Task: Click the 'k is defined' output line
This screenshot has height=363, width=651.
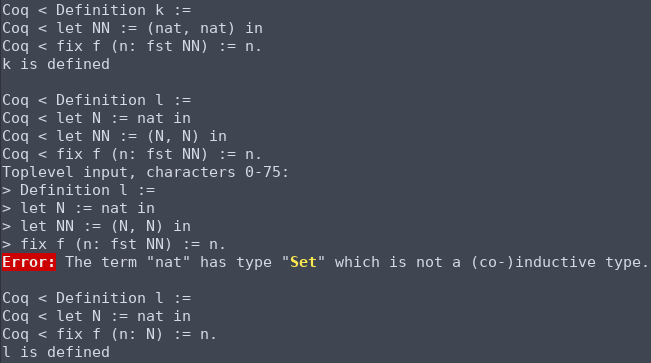Action: [x=56, y=64]
